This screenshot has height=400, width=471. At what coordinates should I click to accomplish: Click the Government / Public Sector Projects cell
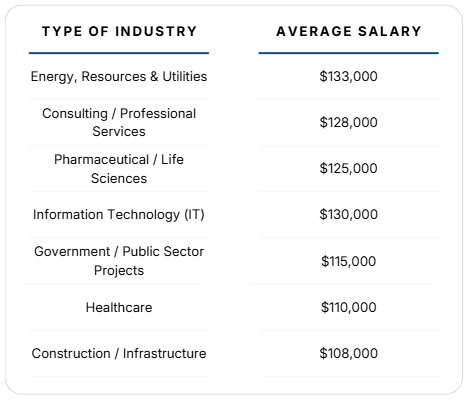[x=119, y=261]
